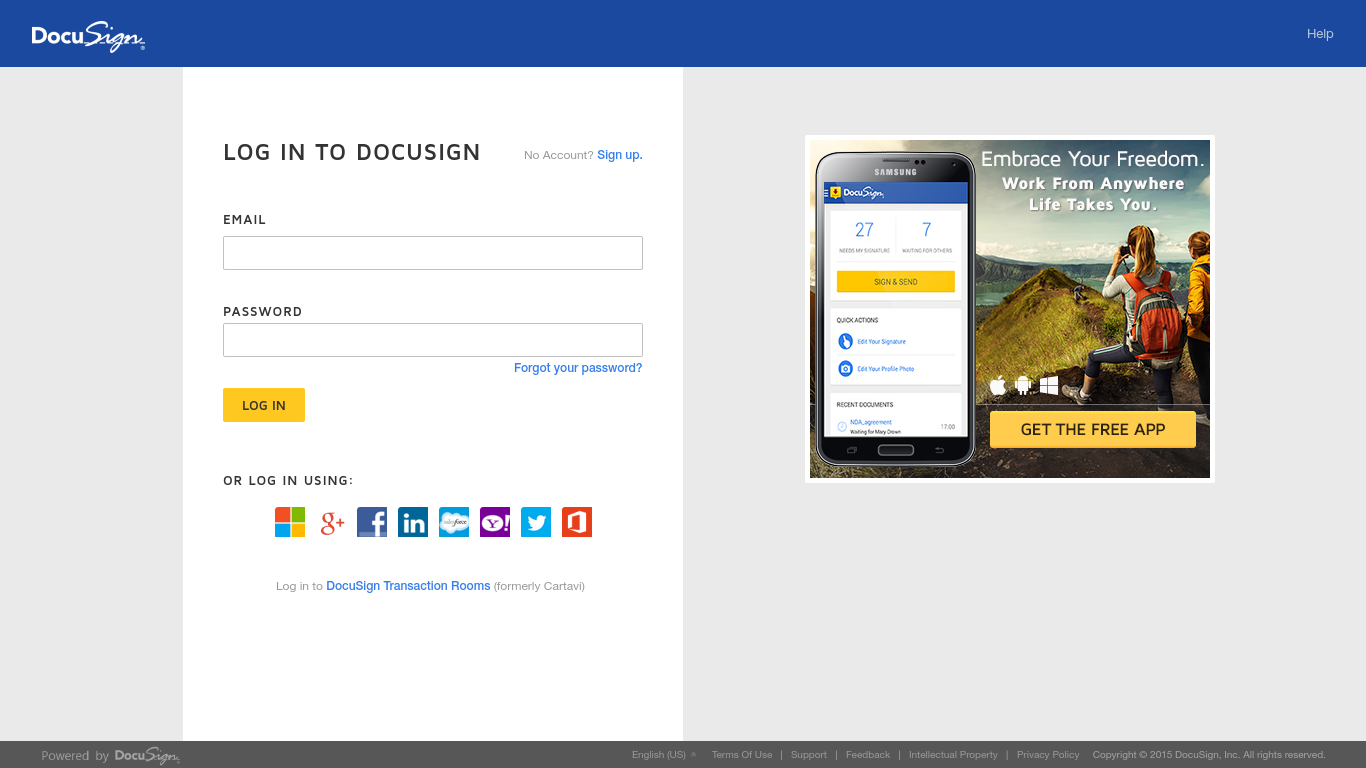This screenshot has width=1366, height=768.
Task: Log in with the Google+ icon
Action: 332,522
